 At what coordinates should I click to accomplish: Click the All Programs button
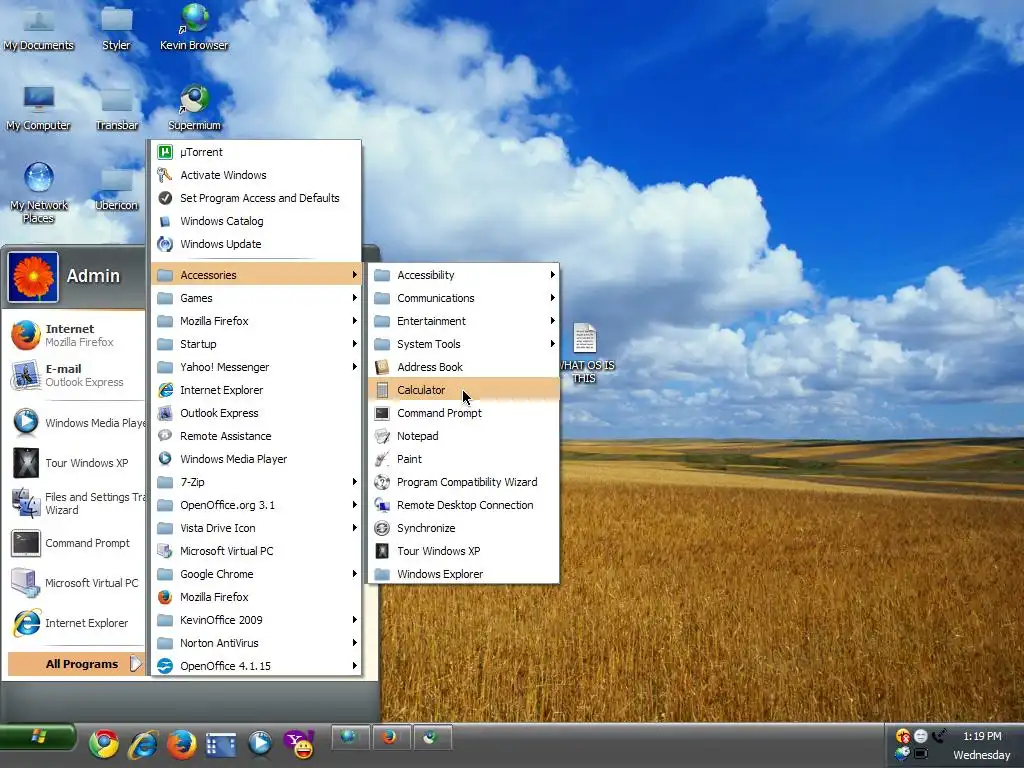75,664
